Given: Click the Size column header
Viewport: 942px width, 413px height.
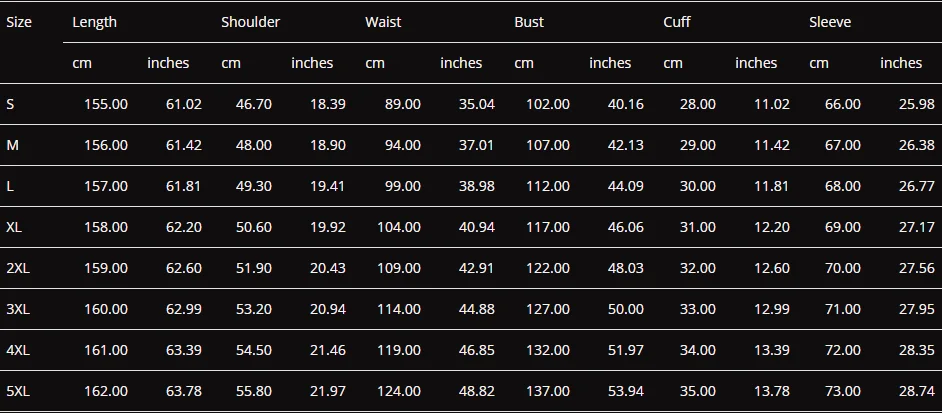Looking at the screenshot, I should pos(19,22).
